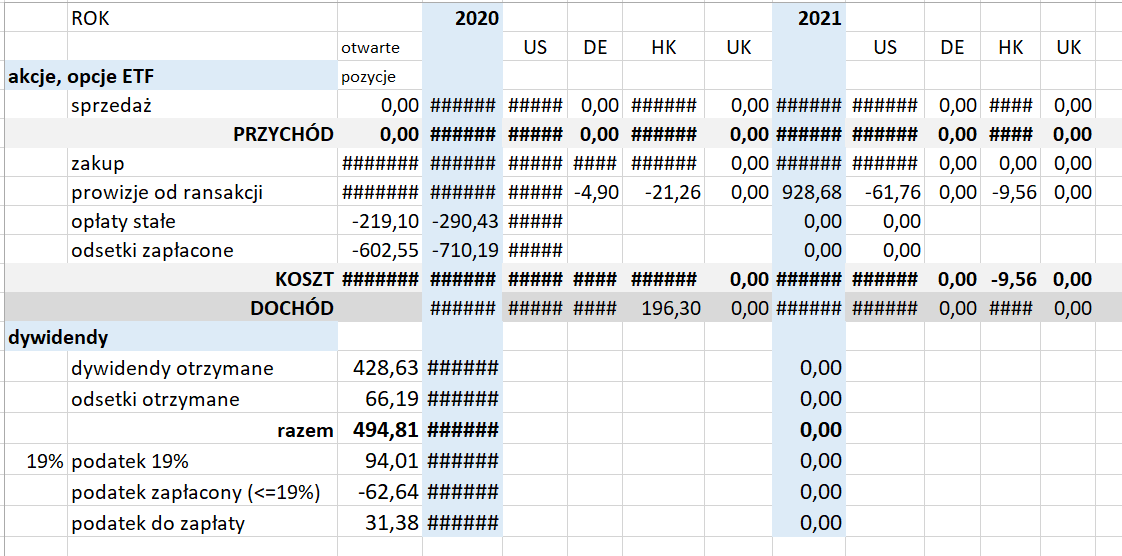Screen dimensions: 1122x556
Task: Select the 'sprzedaż' row label
Action: [x=203, y=106]
